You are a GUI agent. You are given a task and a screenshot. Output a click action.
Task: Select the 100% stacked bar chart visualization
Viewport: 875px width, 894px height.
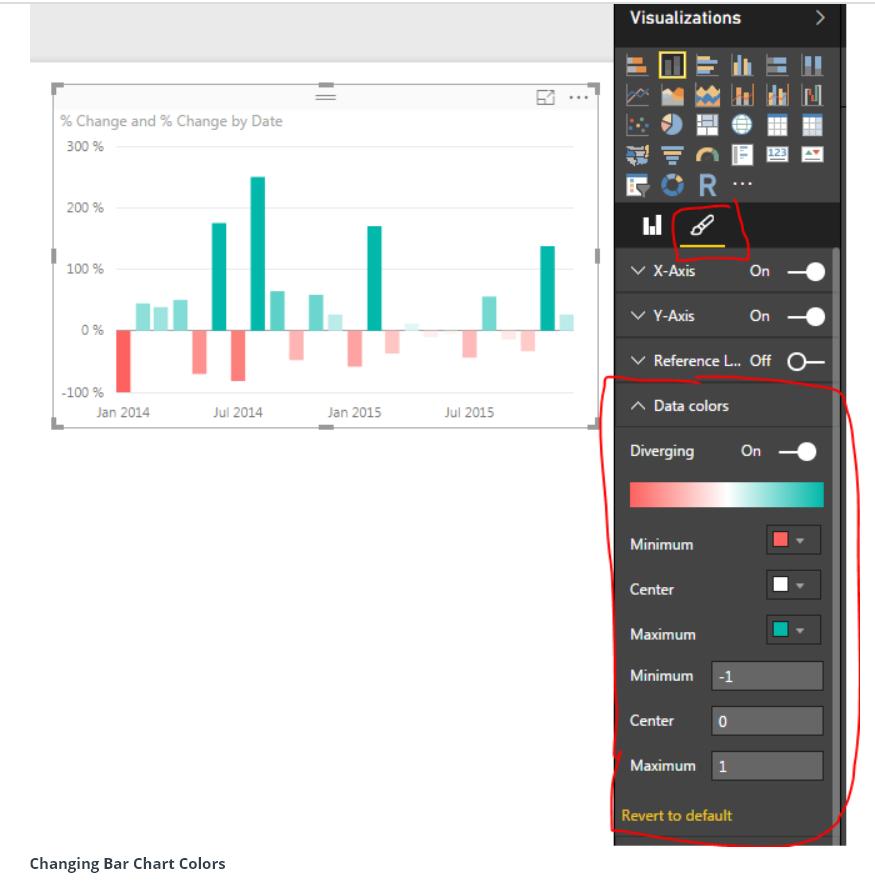point(777,65)
